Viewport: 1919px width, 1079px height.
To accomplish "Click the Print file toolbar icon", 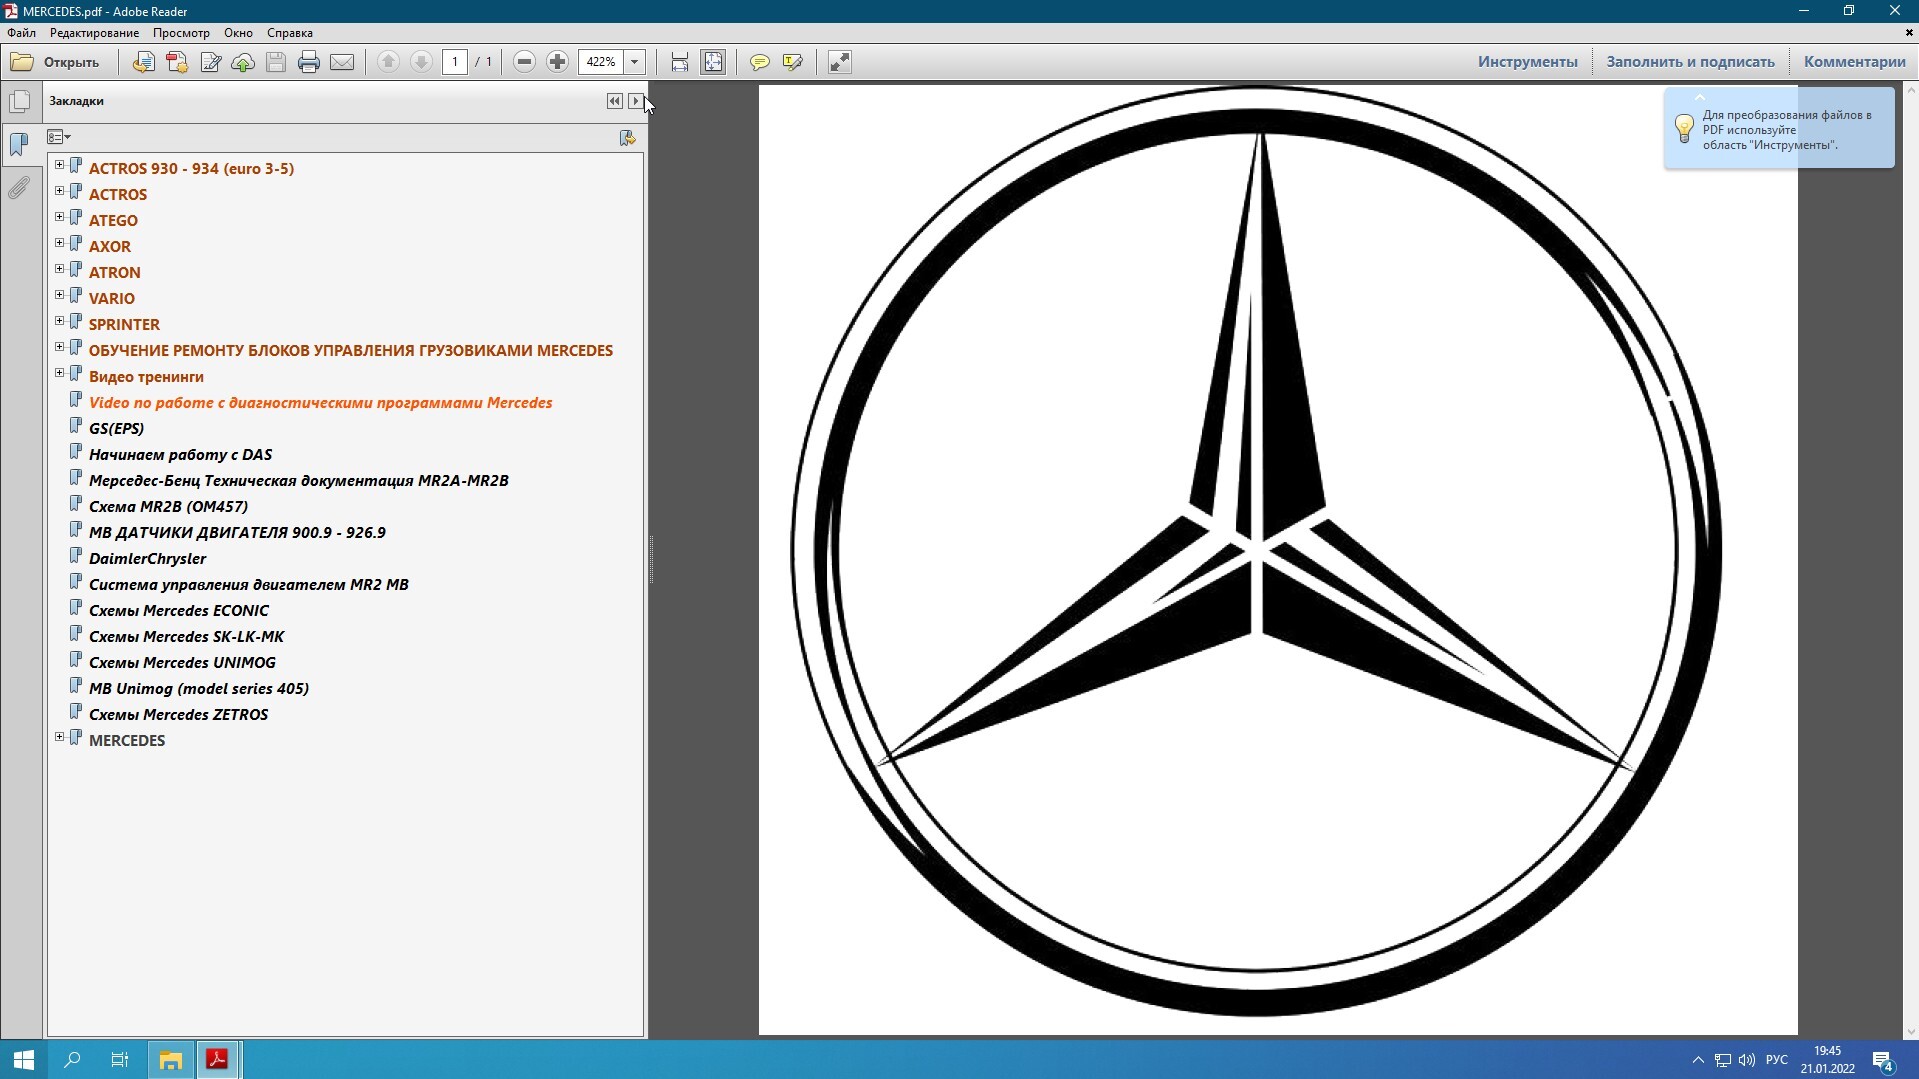I will coord(309,62).
